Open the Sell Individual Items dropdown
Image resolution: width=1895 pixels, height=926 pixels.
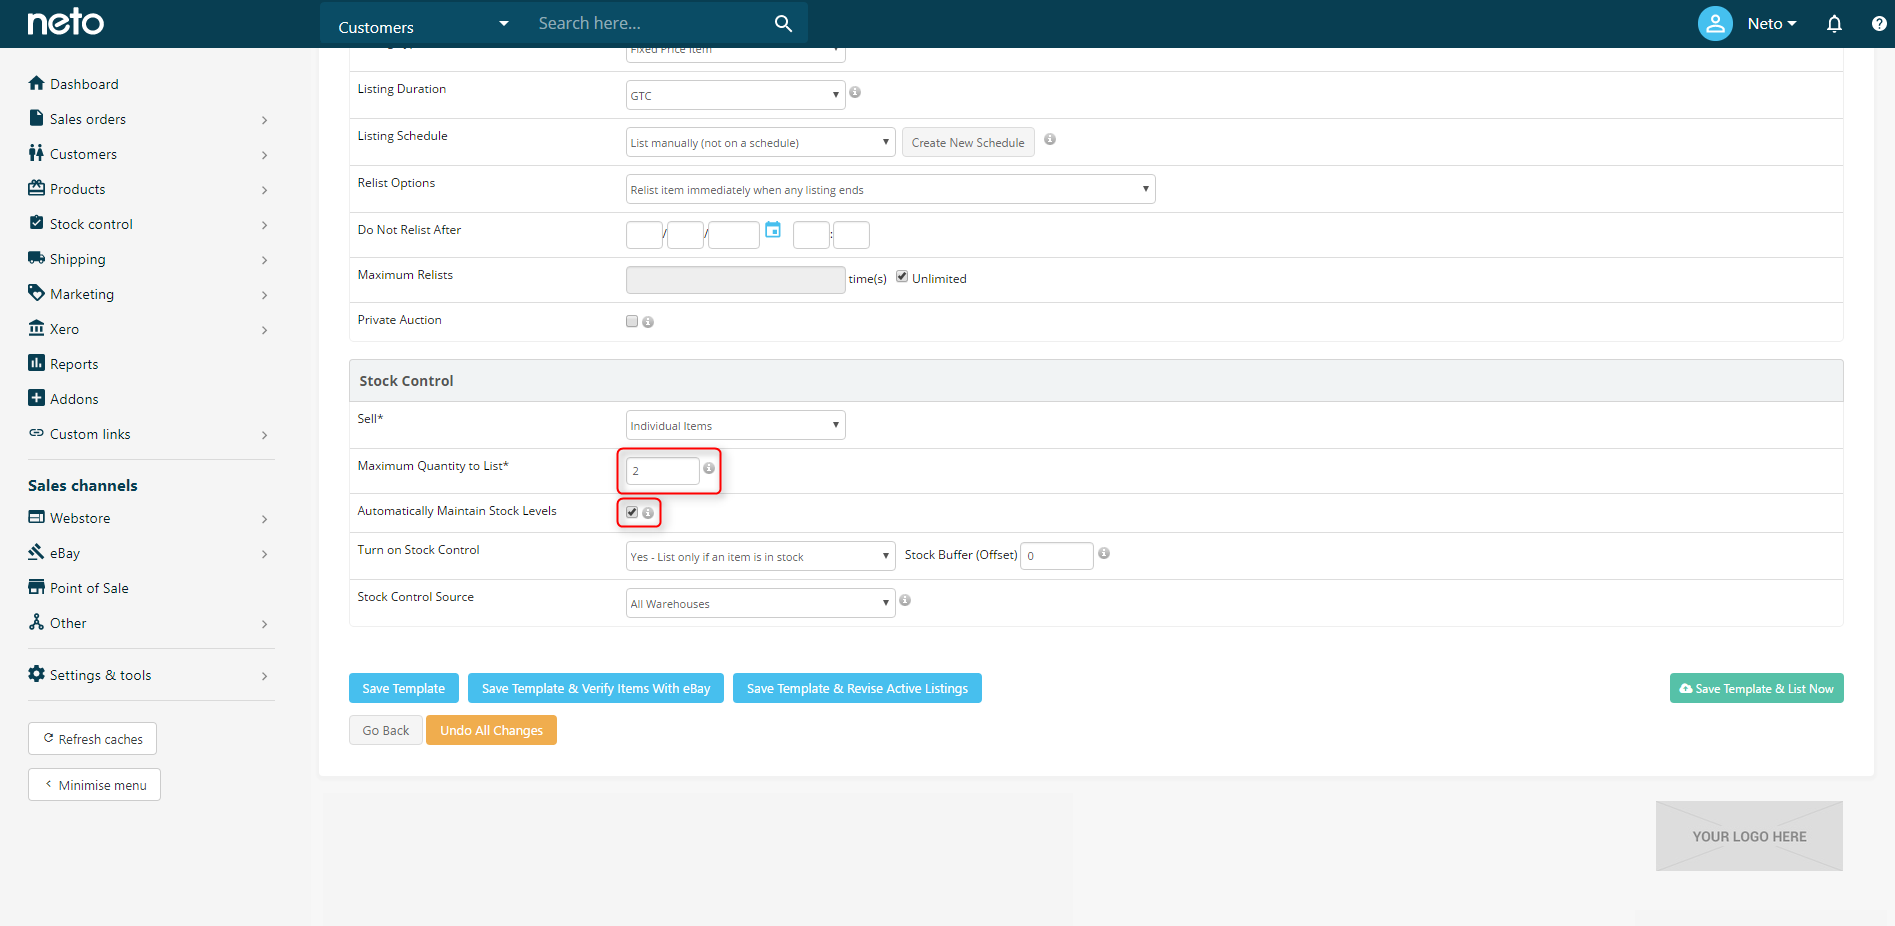736,425
